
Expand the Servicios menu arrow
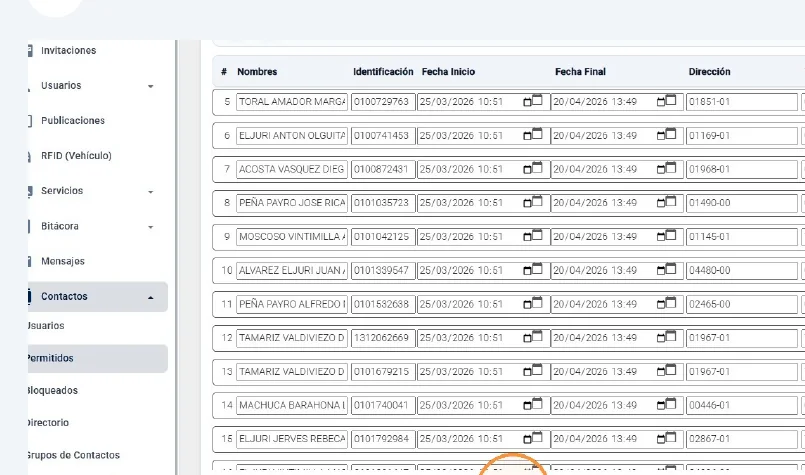pos(150,192)
